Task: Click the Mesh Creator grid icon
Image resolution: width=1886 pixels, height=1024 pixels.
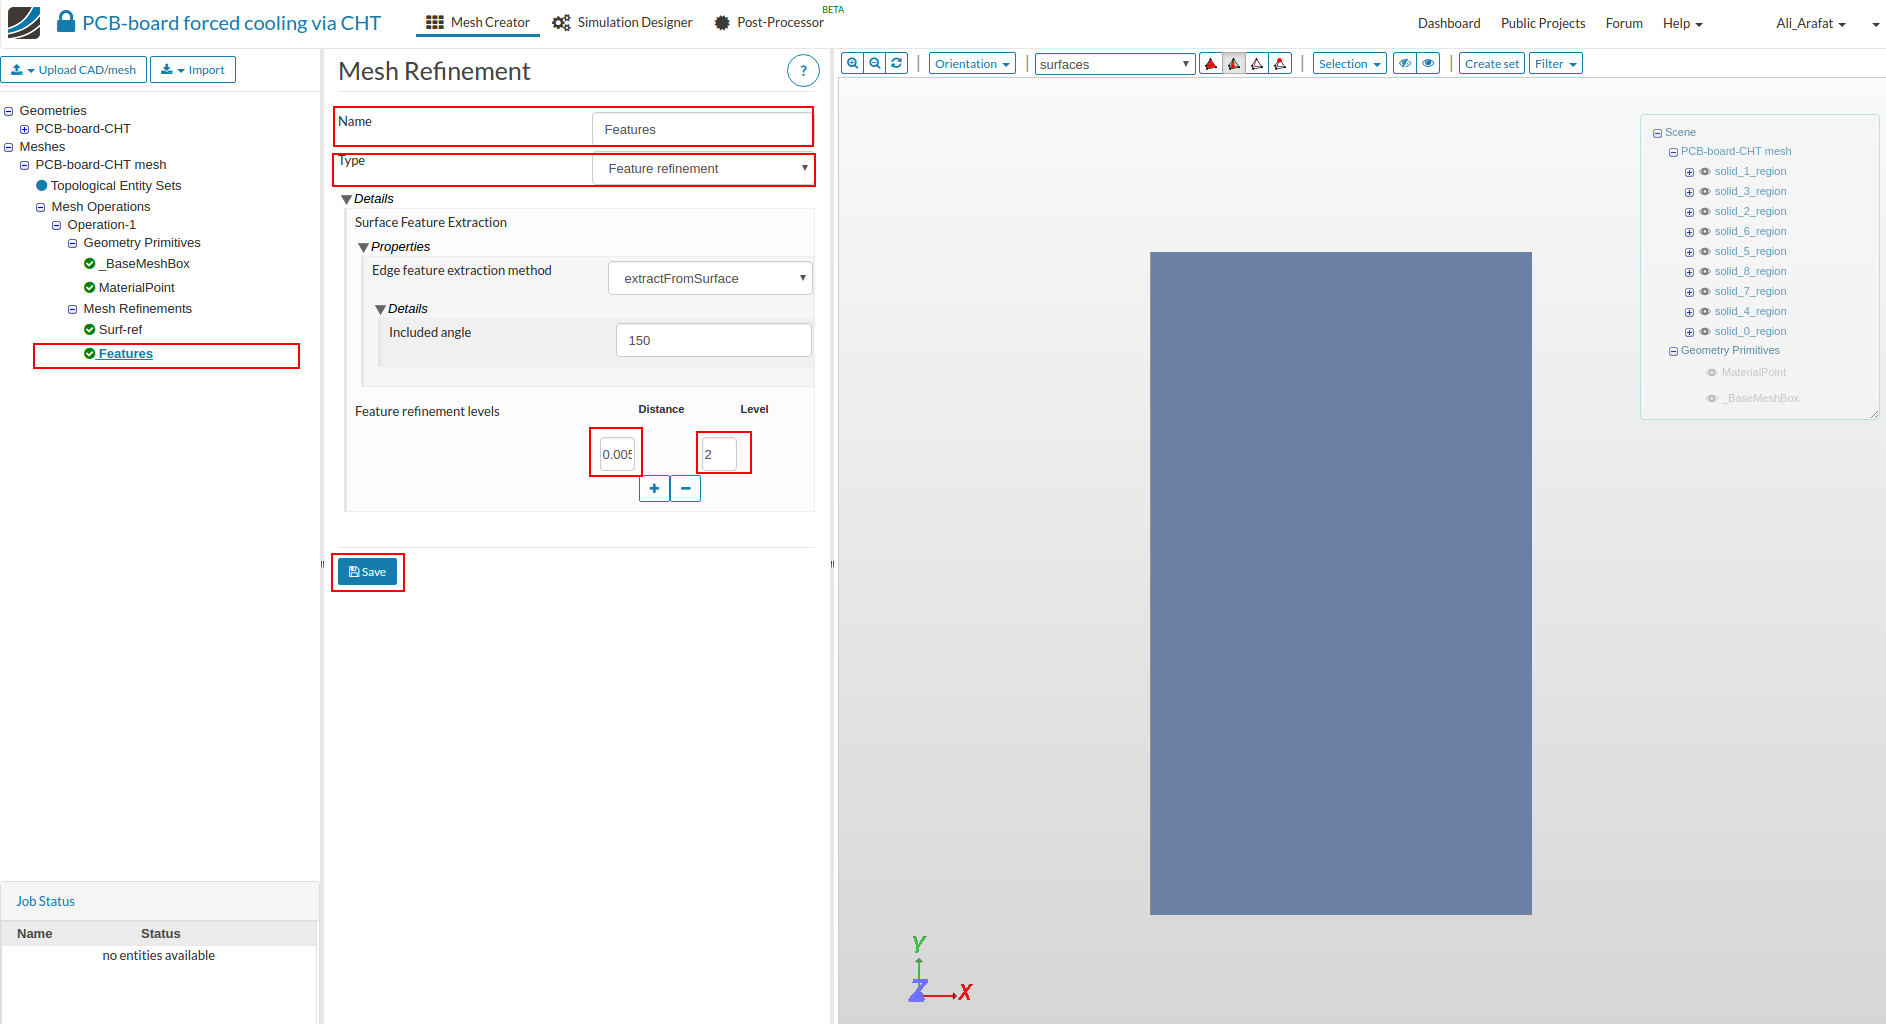Action: point(435,22)
